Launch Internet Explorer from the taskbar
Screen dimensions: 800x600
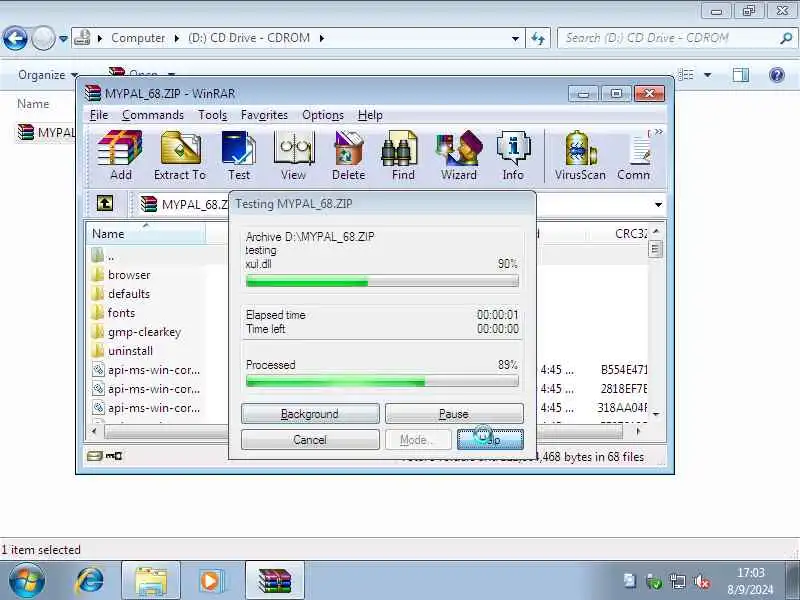click(x=90, y=581)
